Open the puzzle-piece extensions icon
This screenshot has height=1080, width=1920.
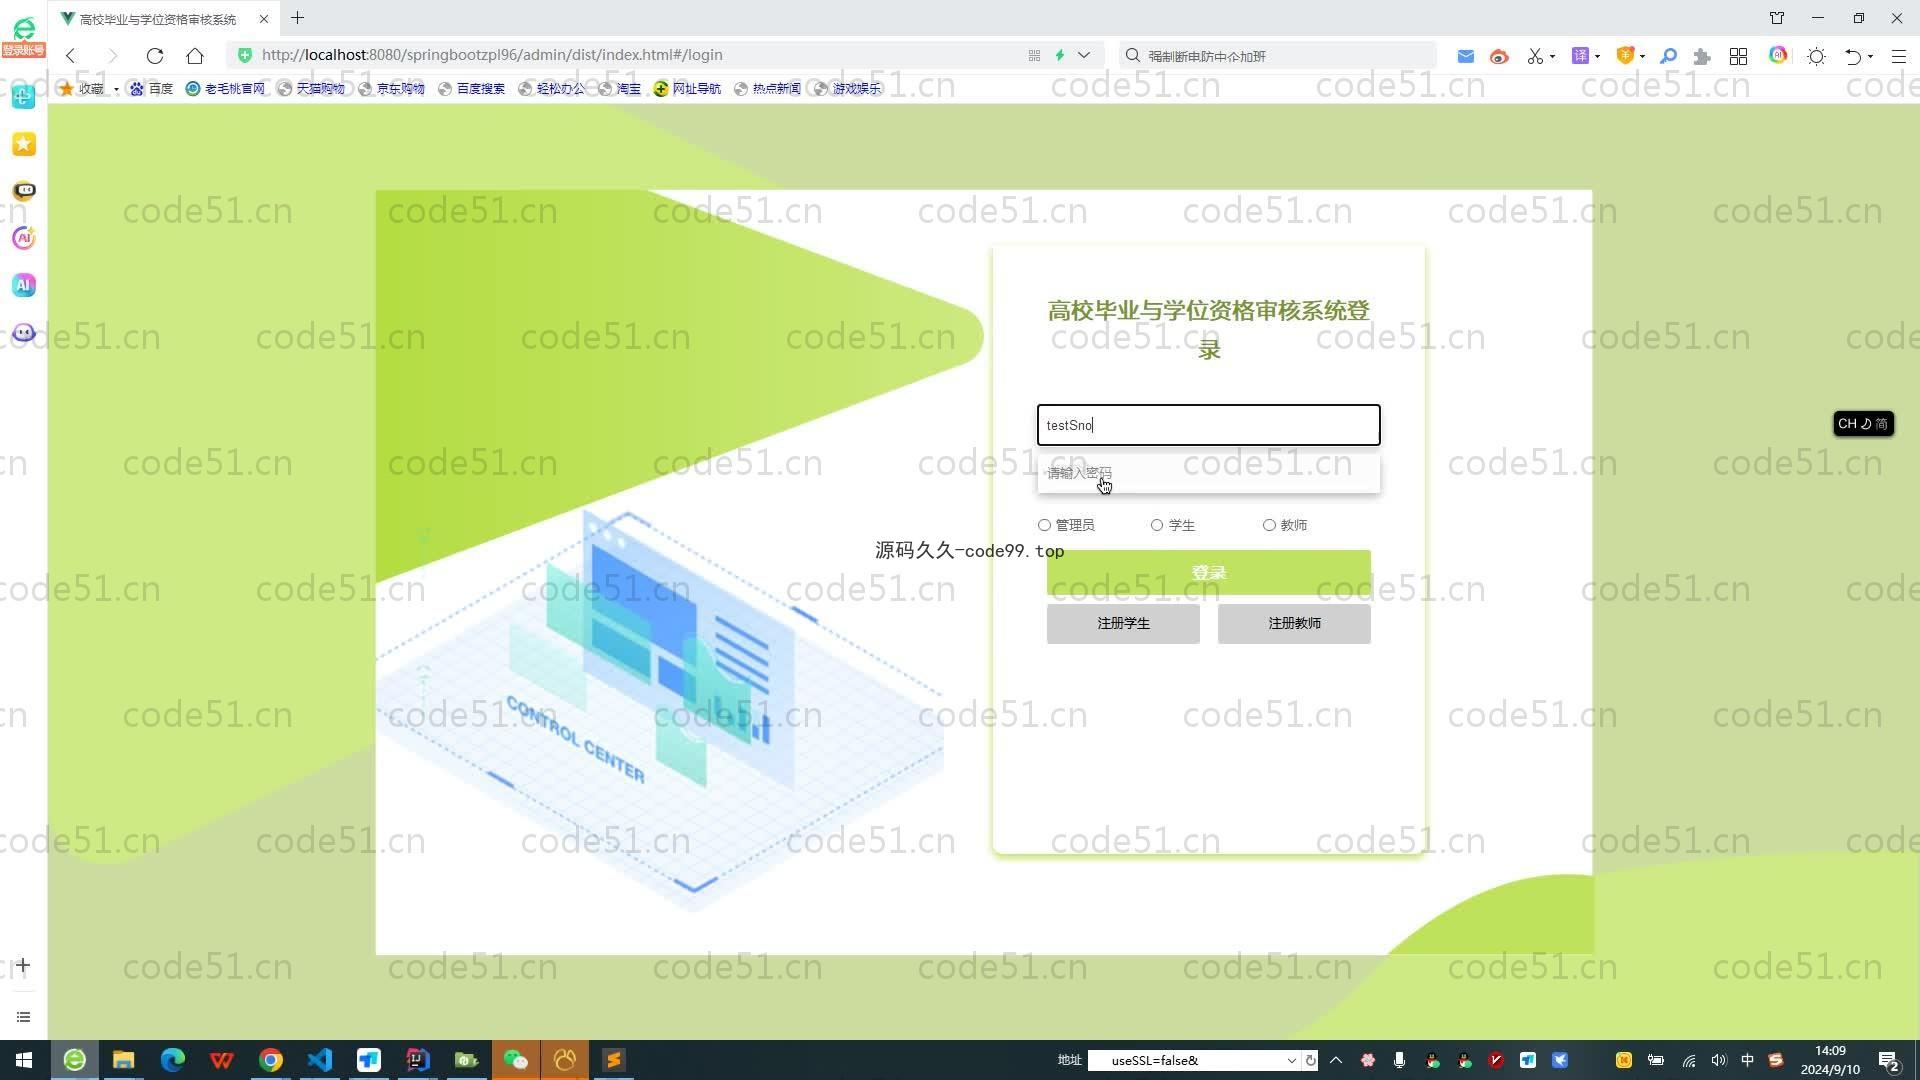tap(1702, 56)
